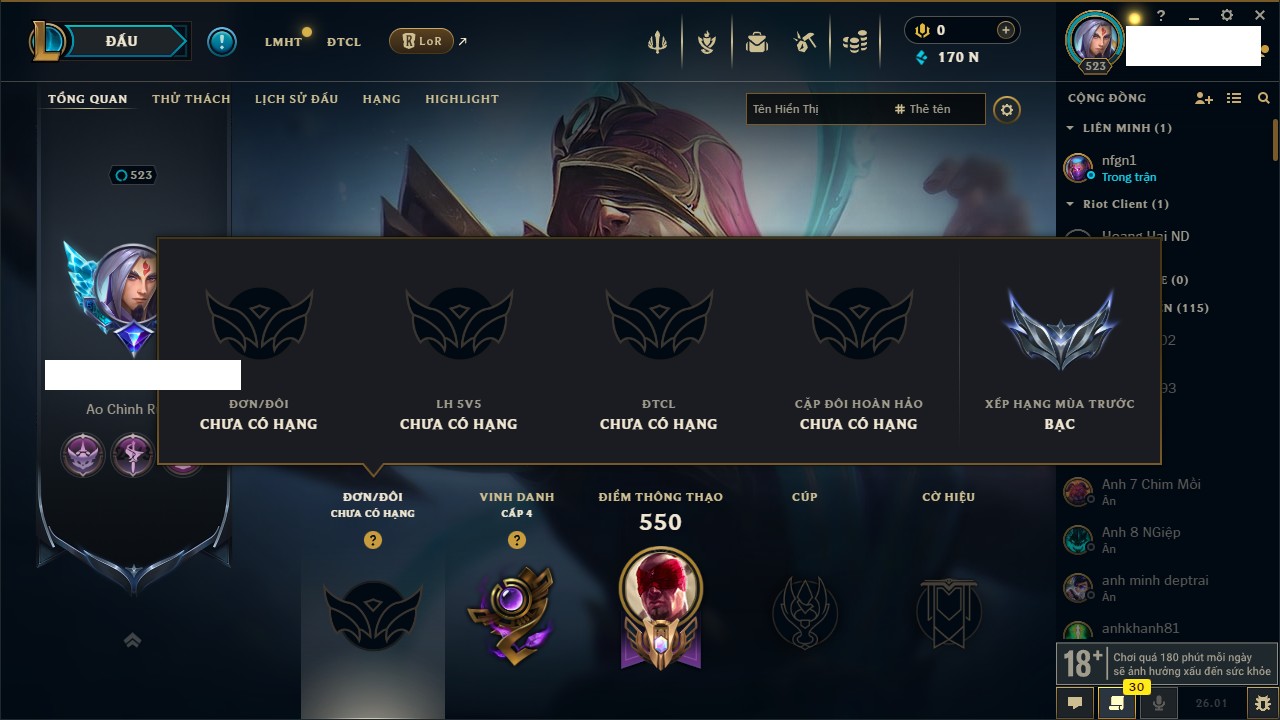
Task: Open the Collection backpack icon
Action: (757, 42)
